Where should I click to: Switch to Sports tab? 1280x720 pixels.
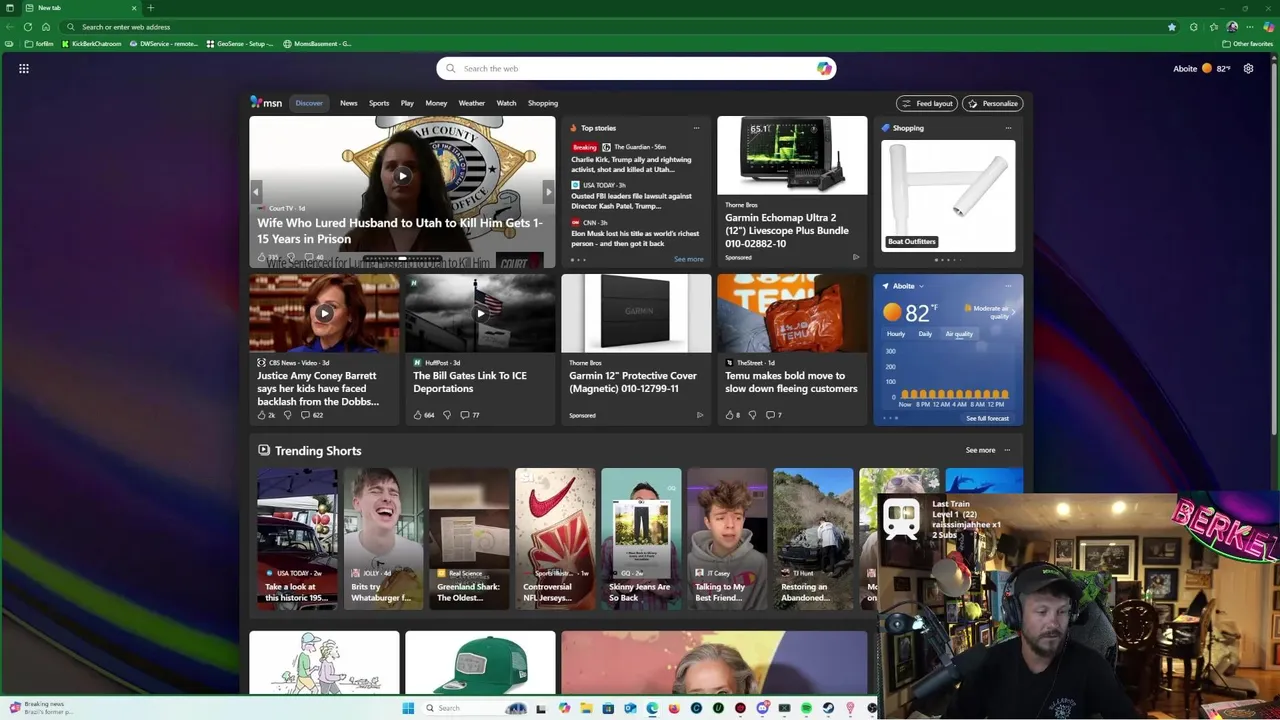(x=379, y=103)
